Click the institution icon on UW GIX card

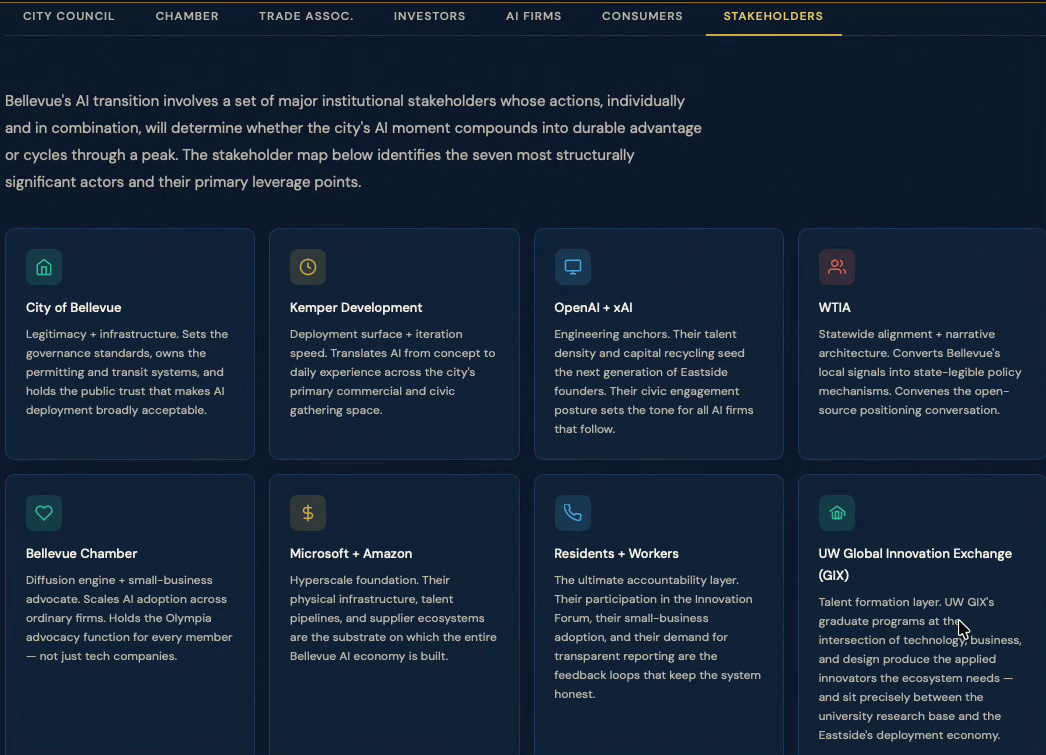pos(837,513)
